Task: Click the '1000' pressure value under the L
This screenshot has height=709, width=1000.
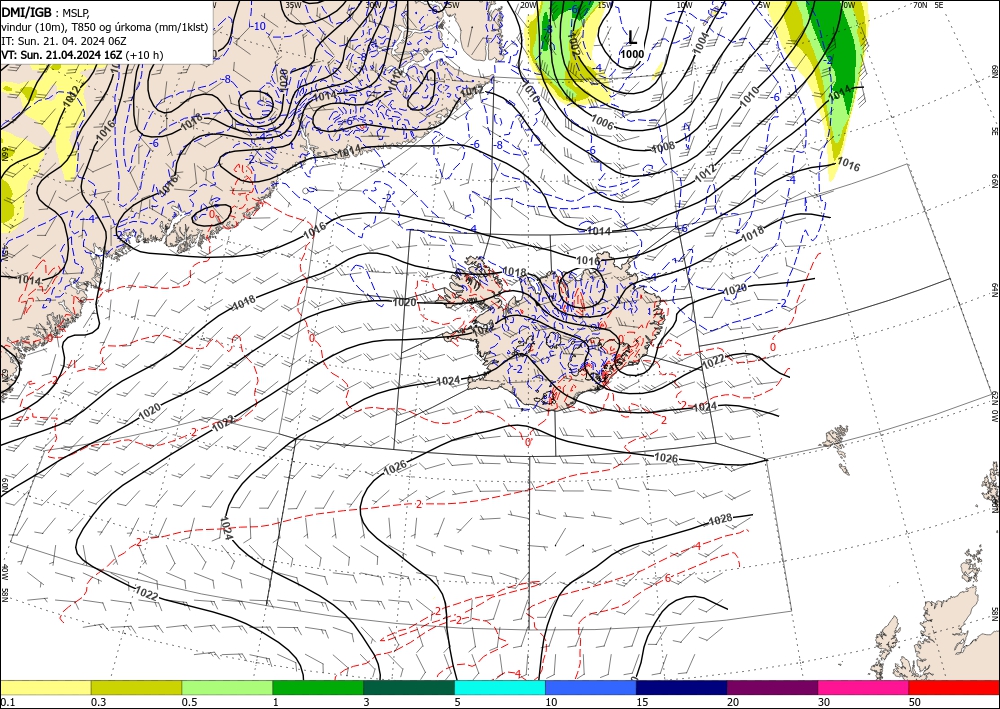Action: 632,54
